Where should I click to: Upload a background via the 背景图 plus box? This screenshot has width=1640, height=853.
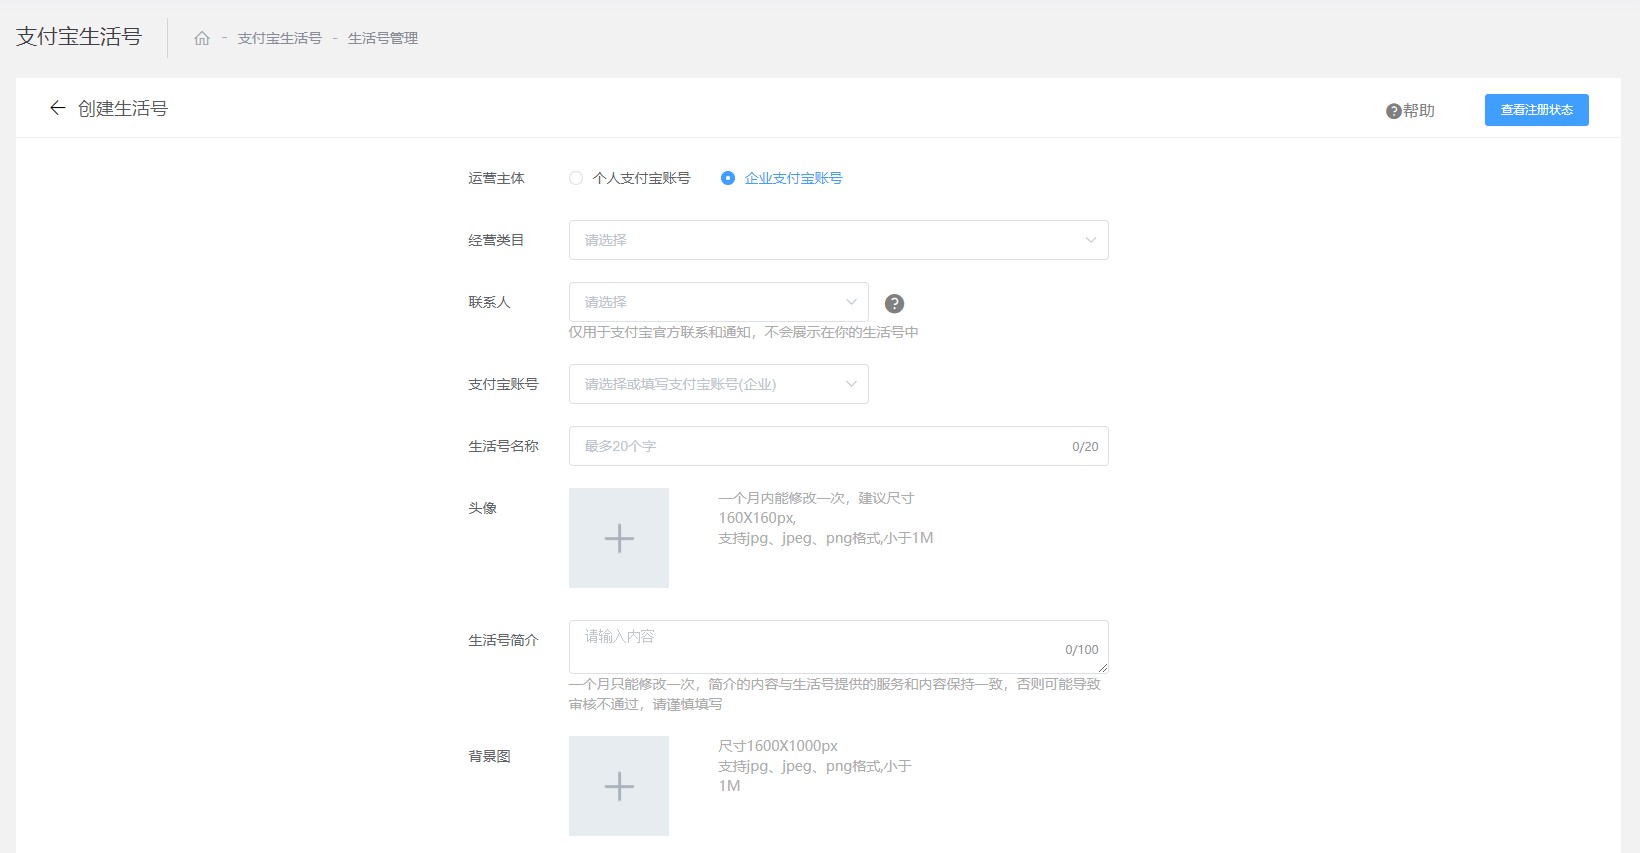pyautogui.click(x=619, y=786)
